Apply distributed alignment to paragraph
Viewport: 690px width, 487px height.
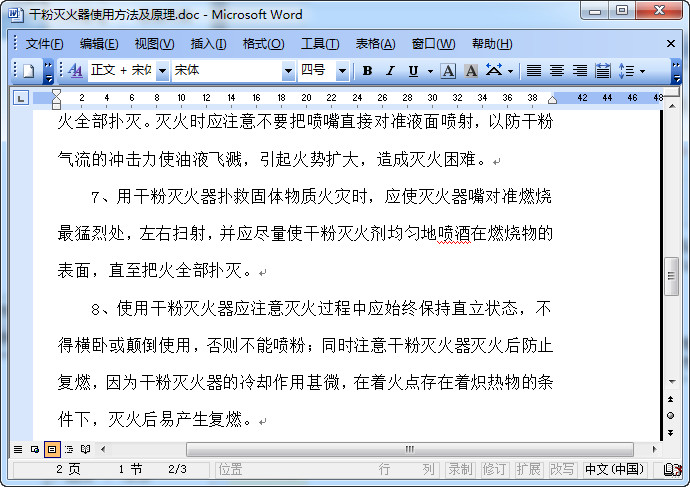click(x=603, y=71)
